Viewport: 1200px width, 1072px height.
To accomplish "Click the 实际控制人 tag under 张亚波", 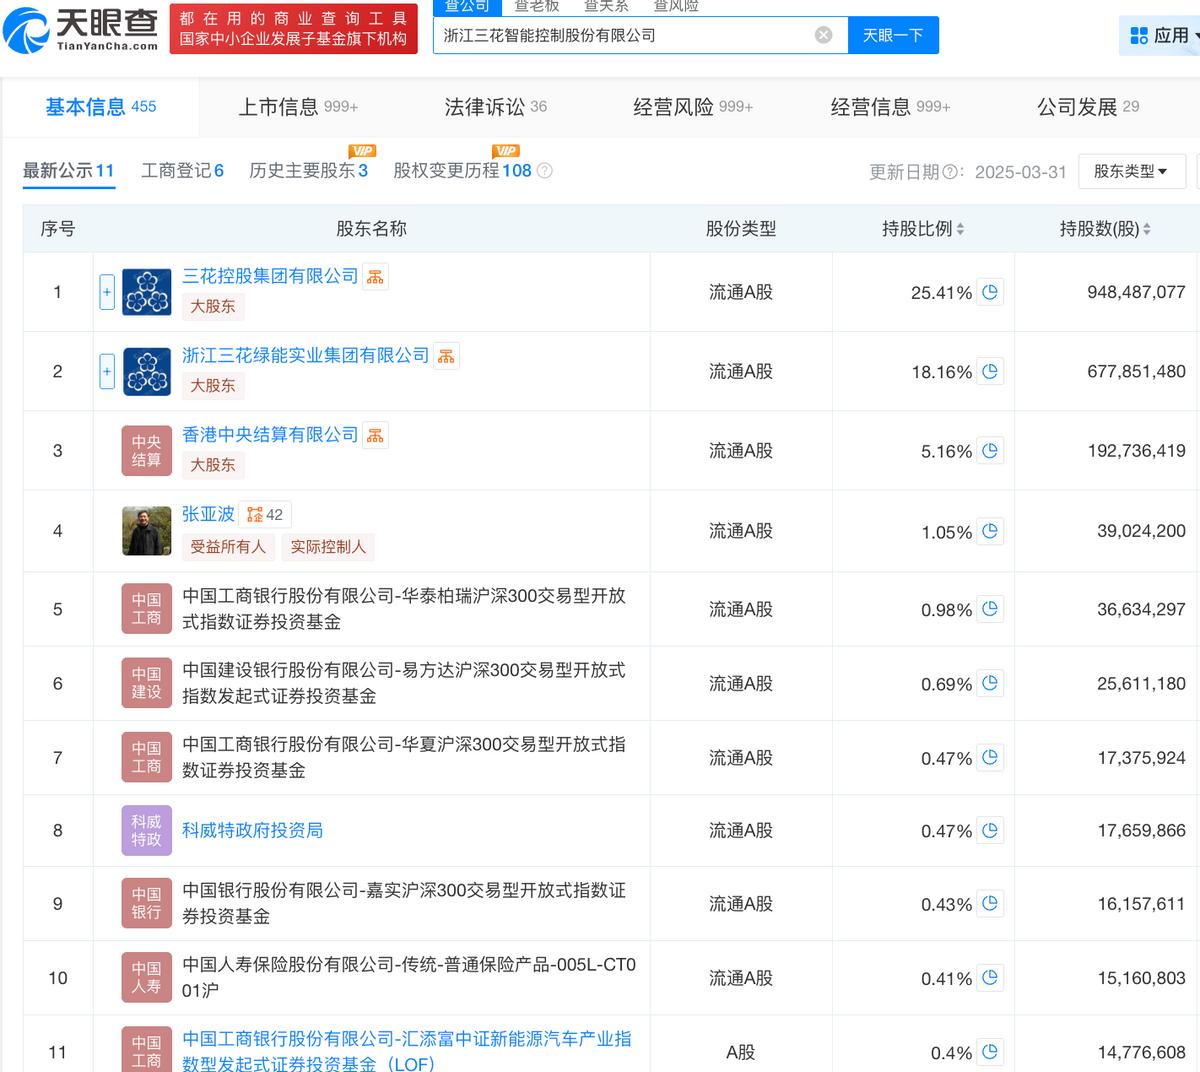I will 328,547.
